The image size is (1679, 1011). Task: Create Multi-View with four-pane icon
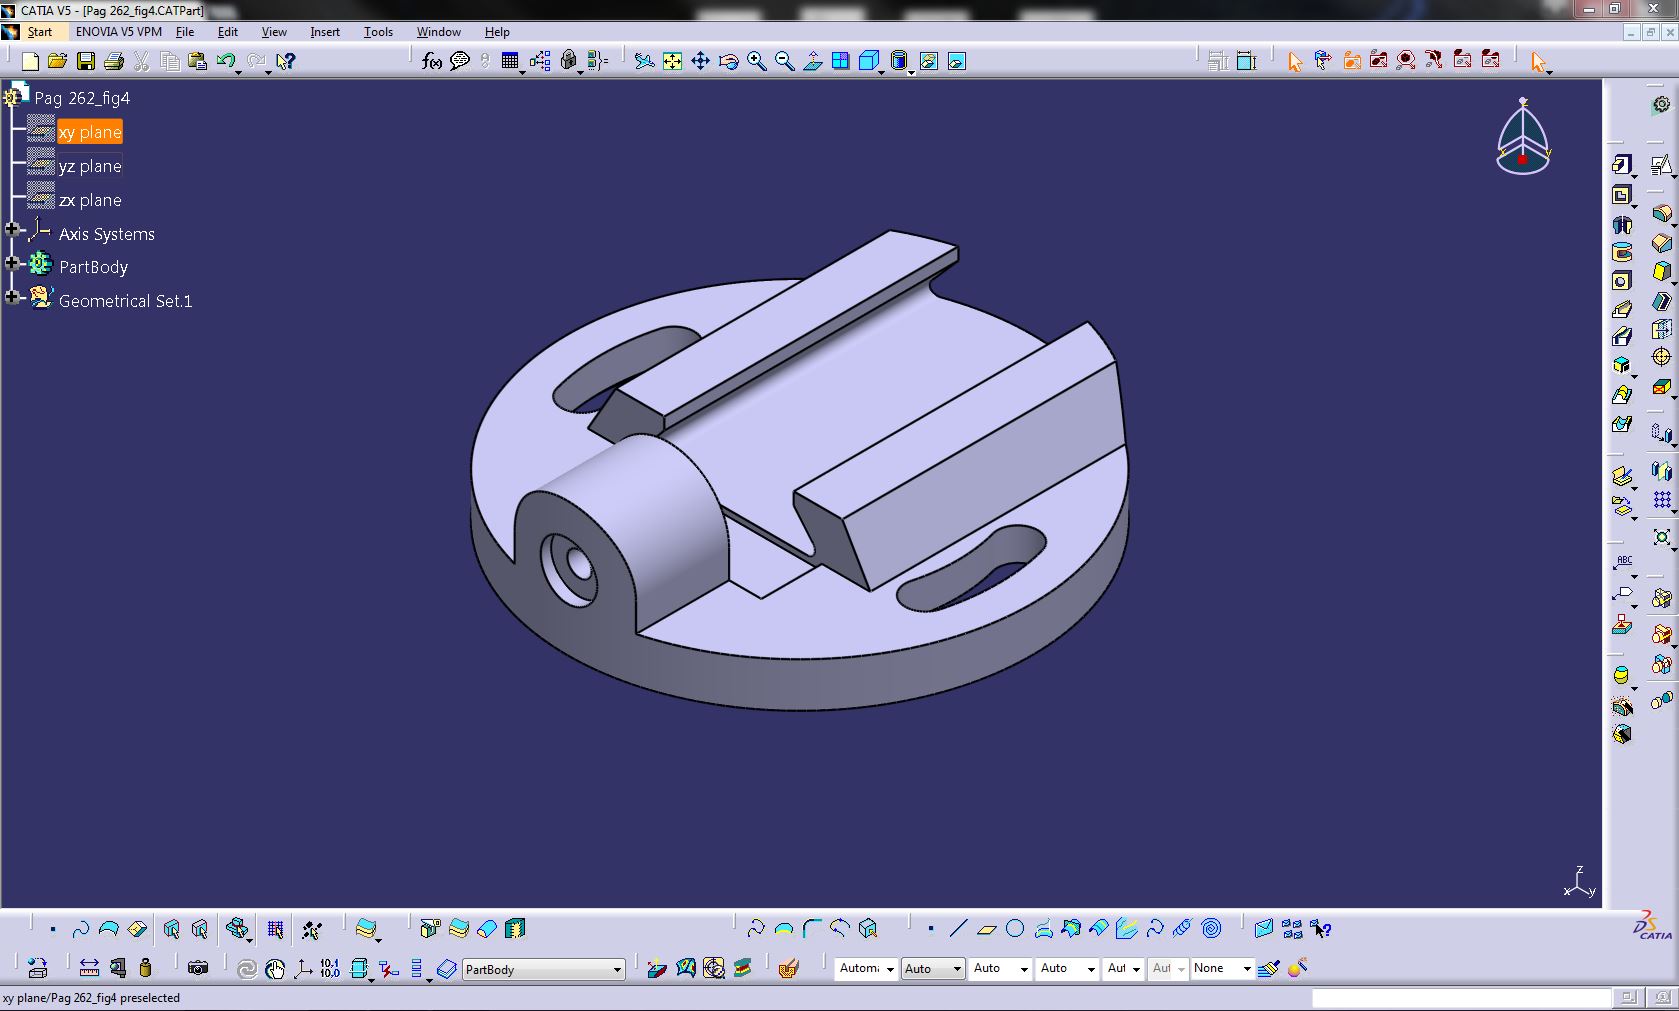coord(841,62)
